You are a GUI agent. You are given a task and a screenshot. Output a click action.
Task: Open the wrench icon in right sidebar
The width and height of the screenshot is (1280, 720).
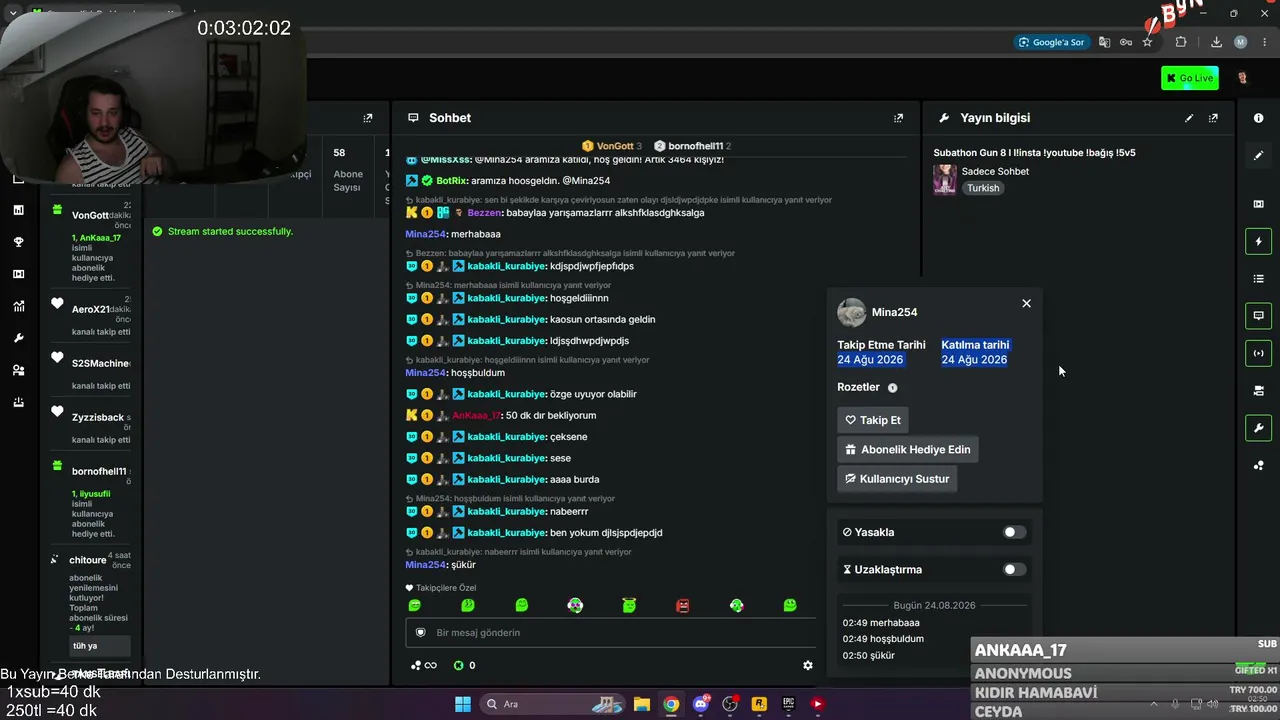(x=1258, y=428)
